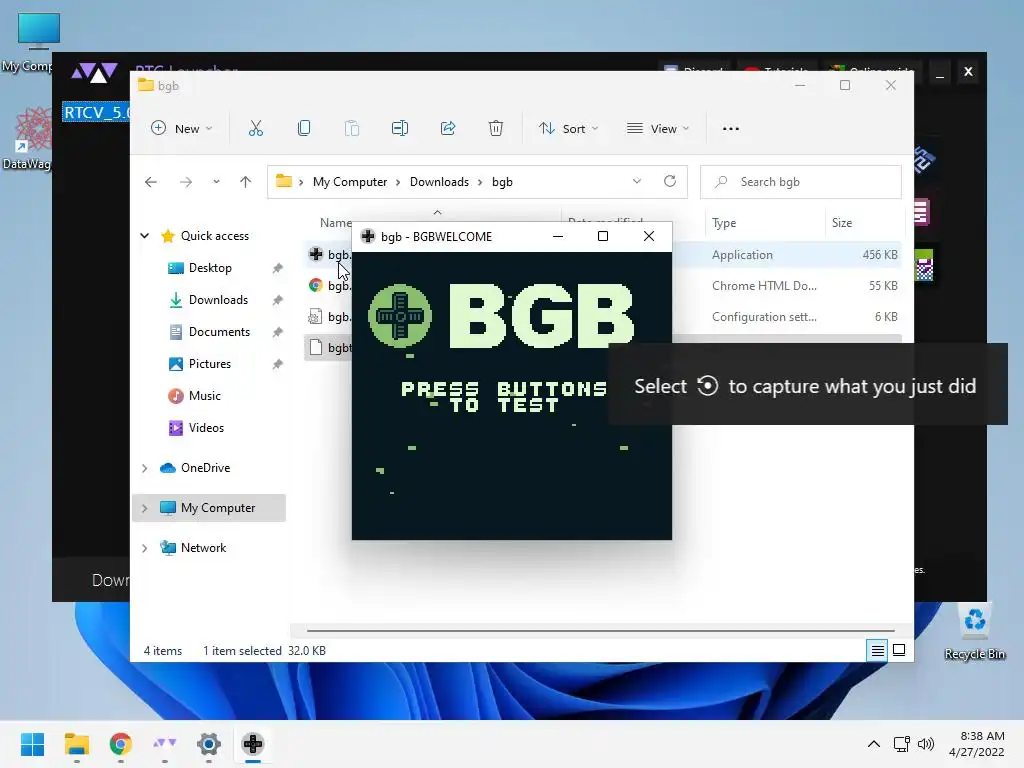Click Name column header
Screen dimensions: 1024x768
tap(335, 223)
